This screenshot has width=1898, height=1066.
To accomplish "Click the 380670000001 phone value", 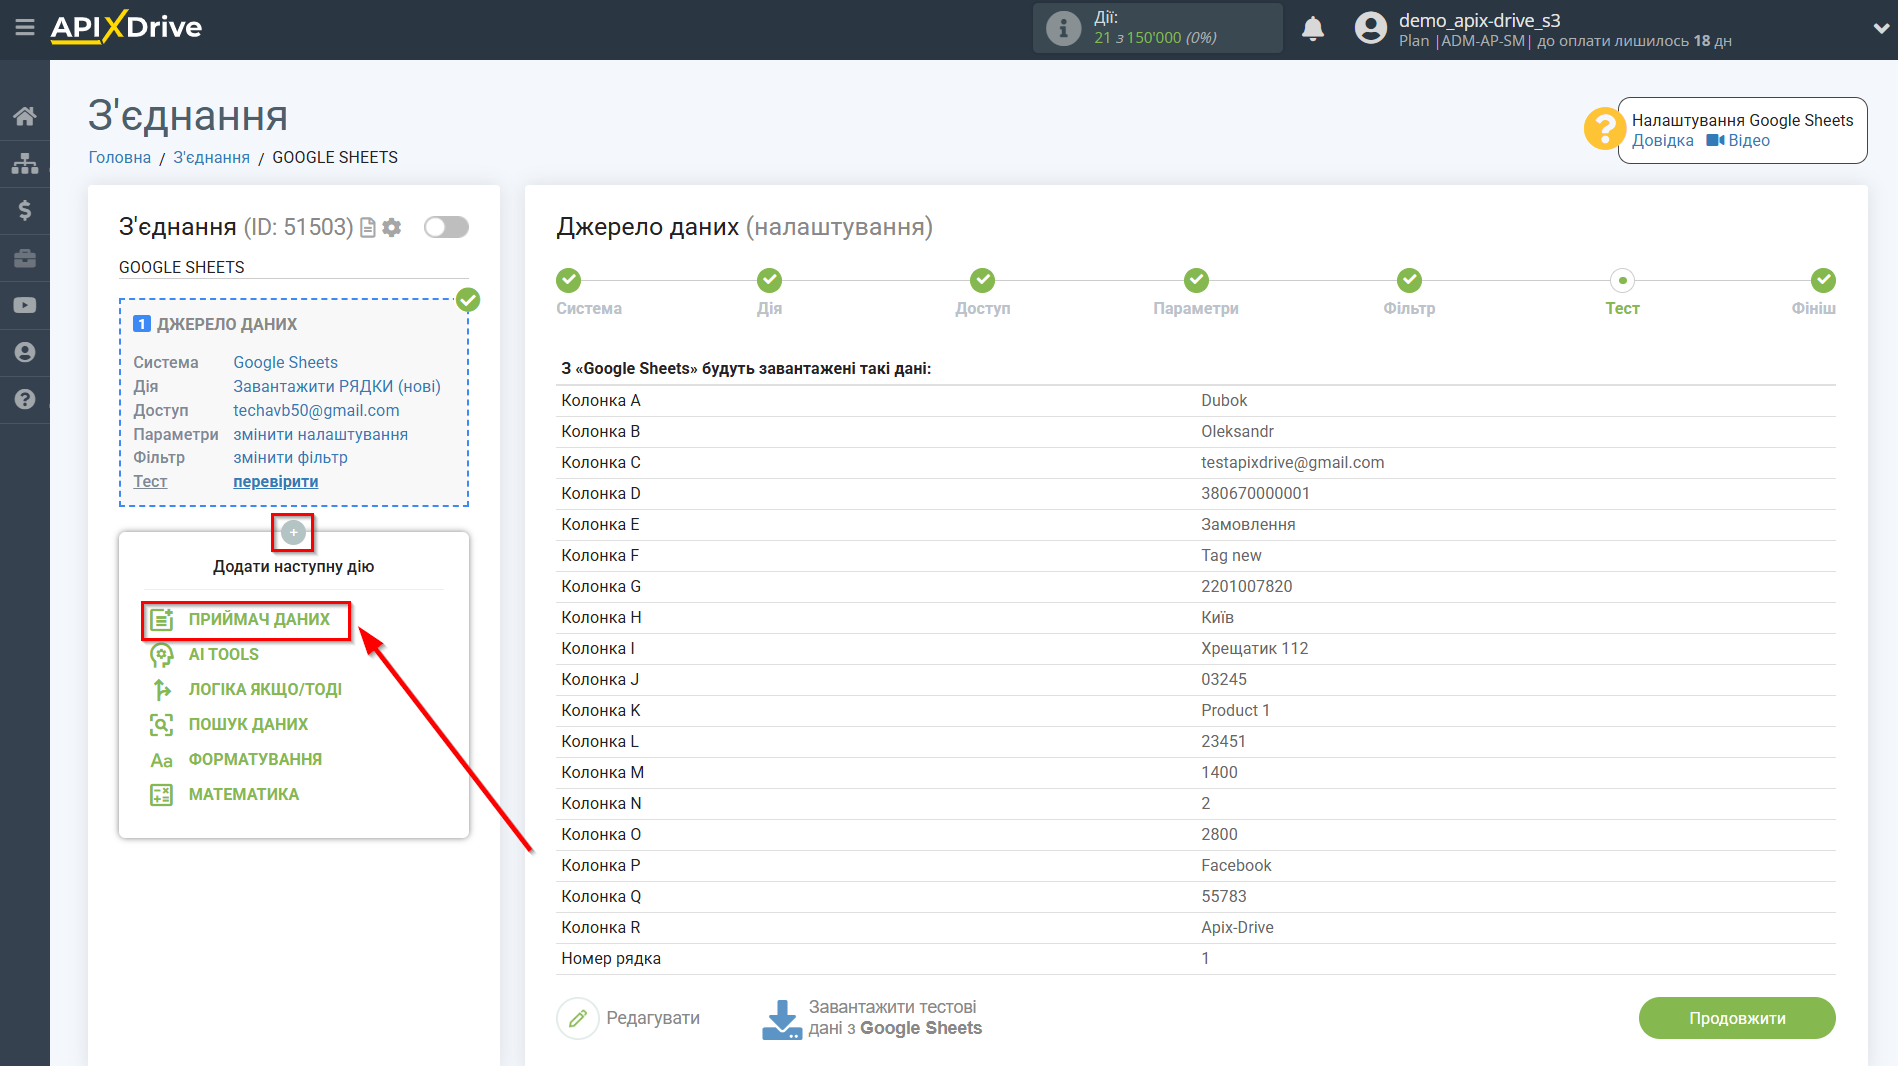I will [x=1255, y=493].
